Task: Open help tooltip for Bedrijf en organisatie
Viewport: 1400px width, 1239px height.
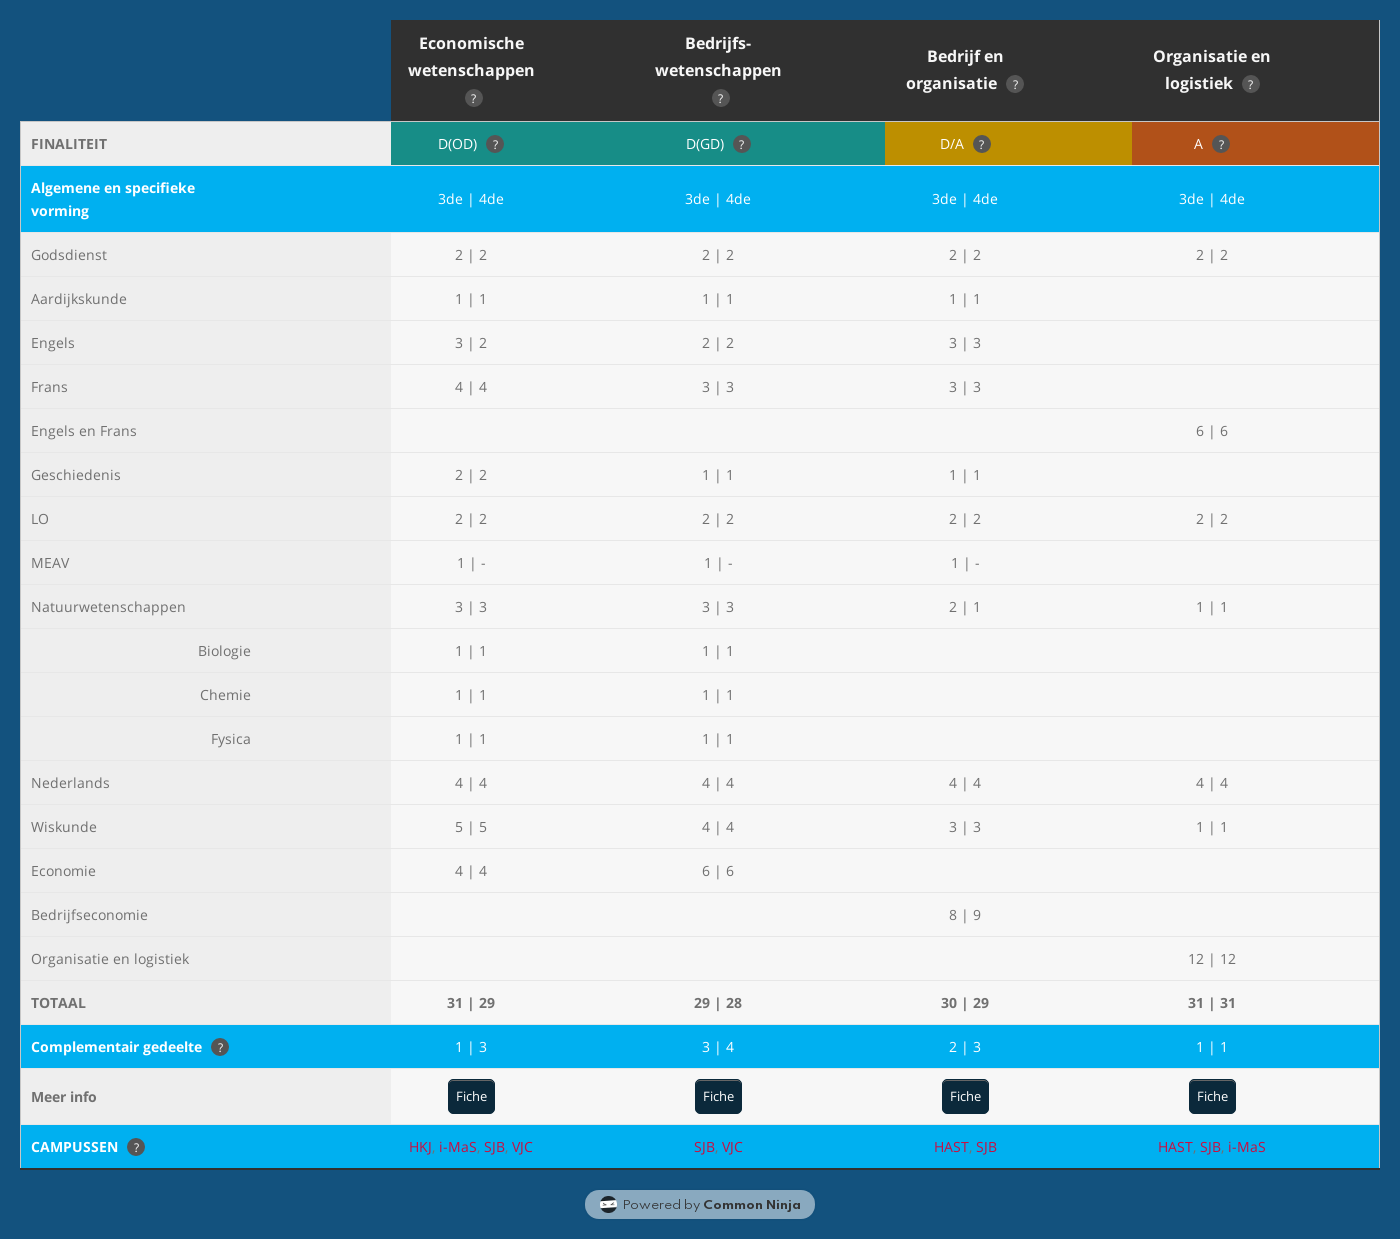Action: (x=1015, y=84)
